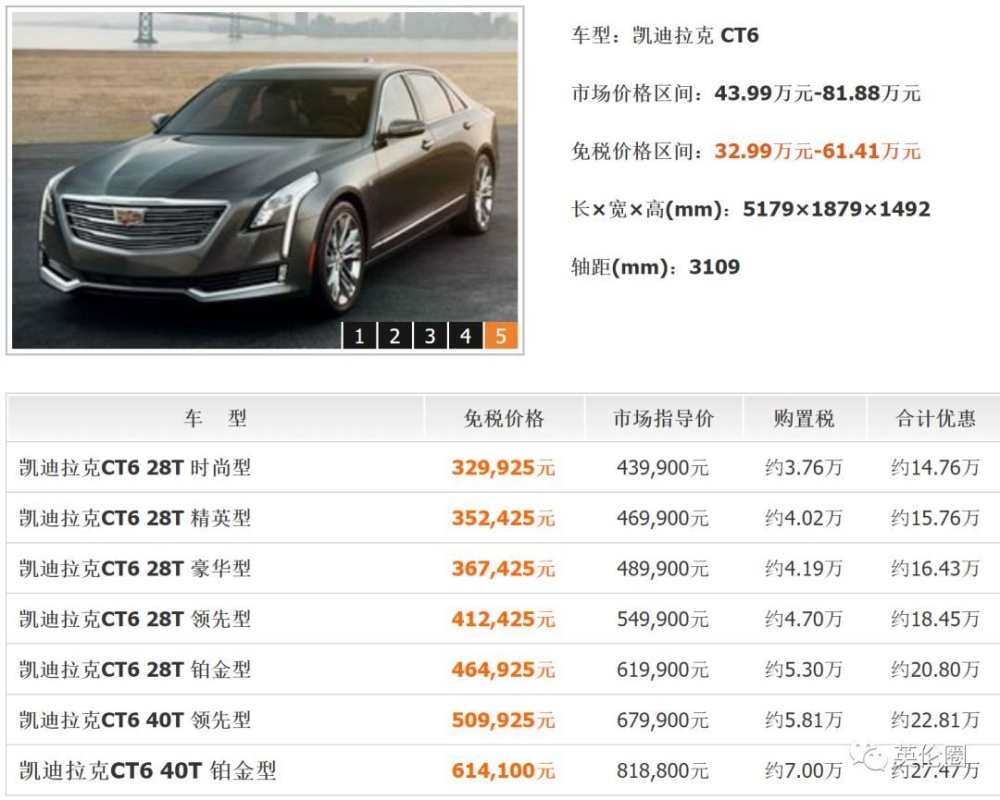Click market price 549,900元
This screenshot has height=800, width=1000.
(x=663, y=619)
